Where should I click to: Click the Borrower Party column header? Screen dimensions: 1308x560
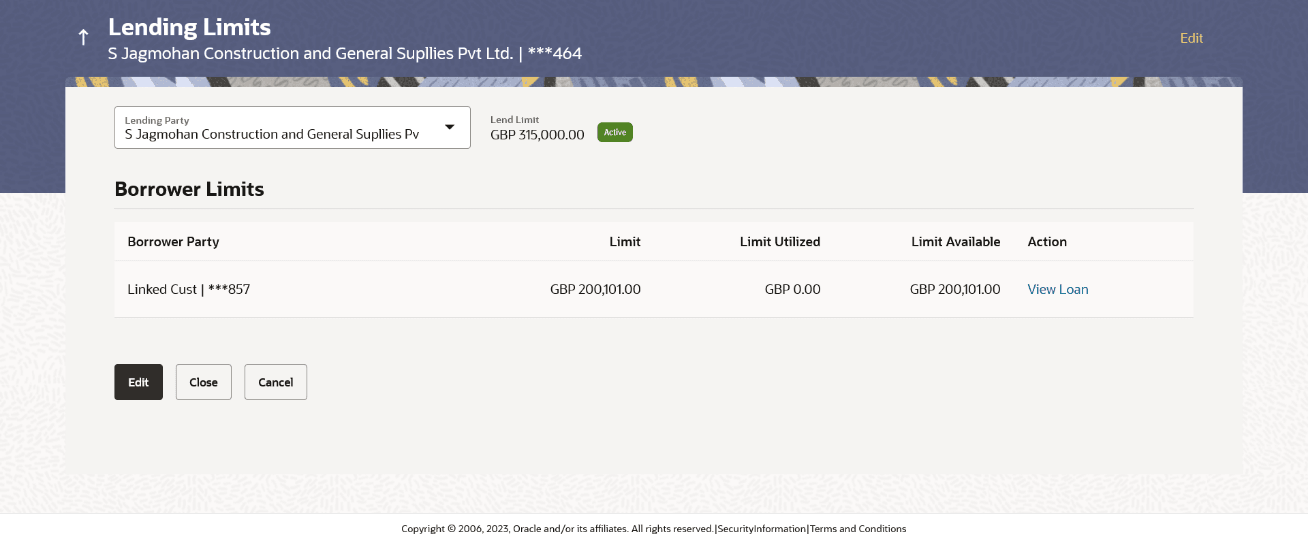coord(174,242)
